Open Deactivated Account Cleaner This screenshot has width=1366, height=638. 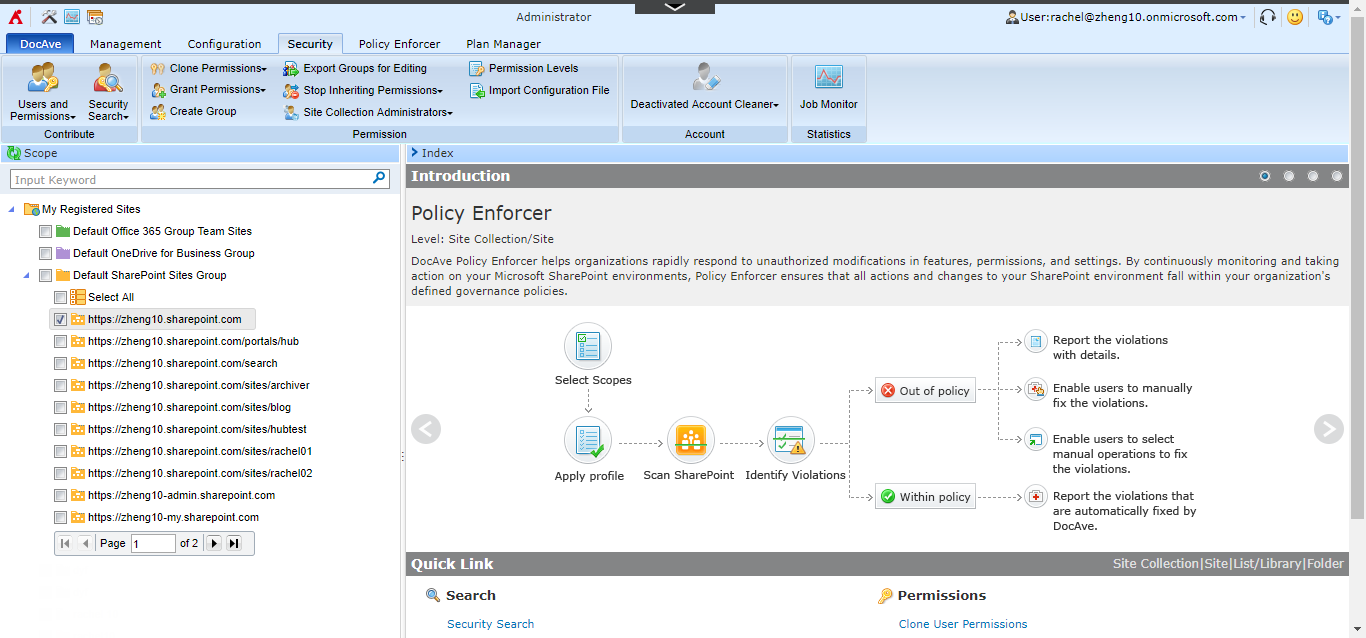click(705, 90)
